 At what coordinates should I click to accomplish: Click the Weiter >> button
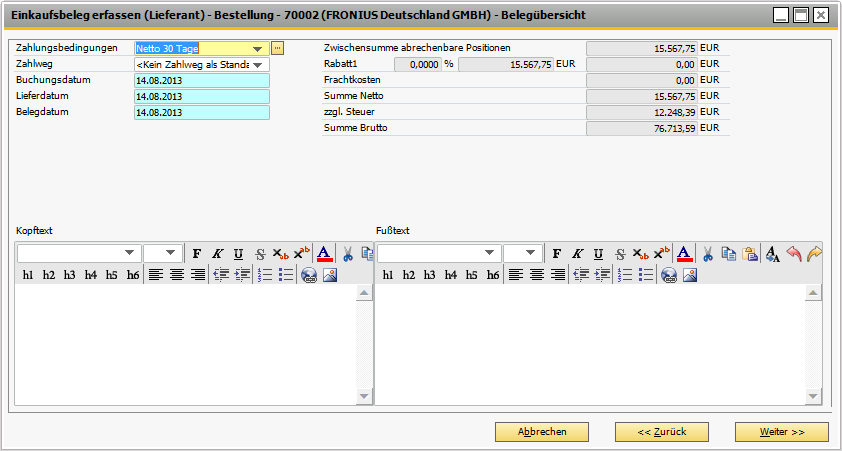(x=781, y=432)
